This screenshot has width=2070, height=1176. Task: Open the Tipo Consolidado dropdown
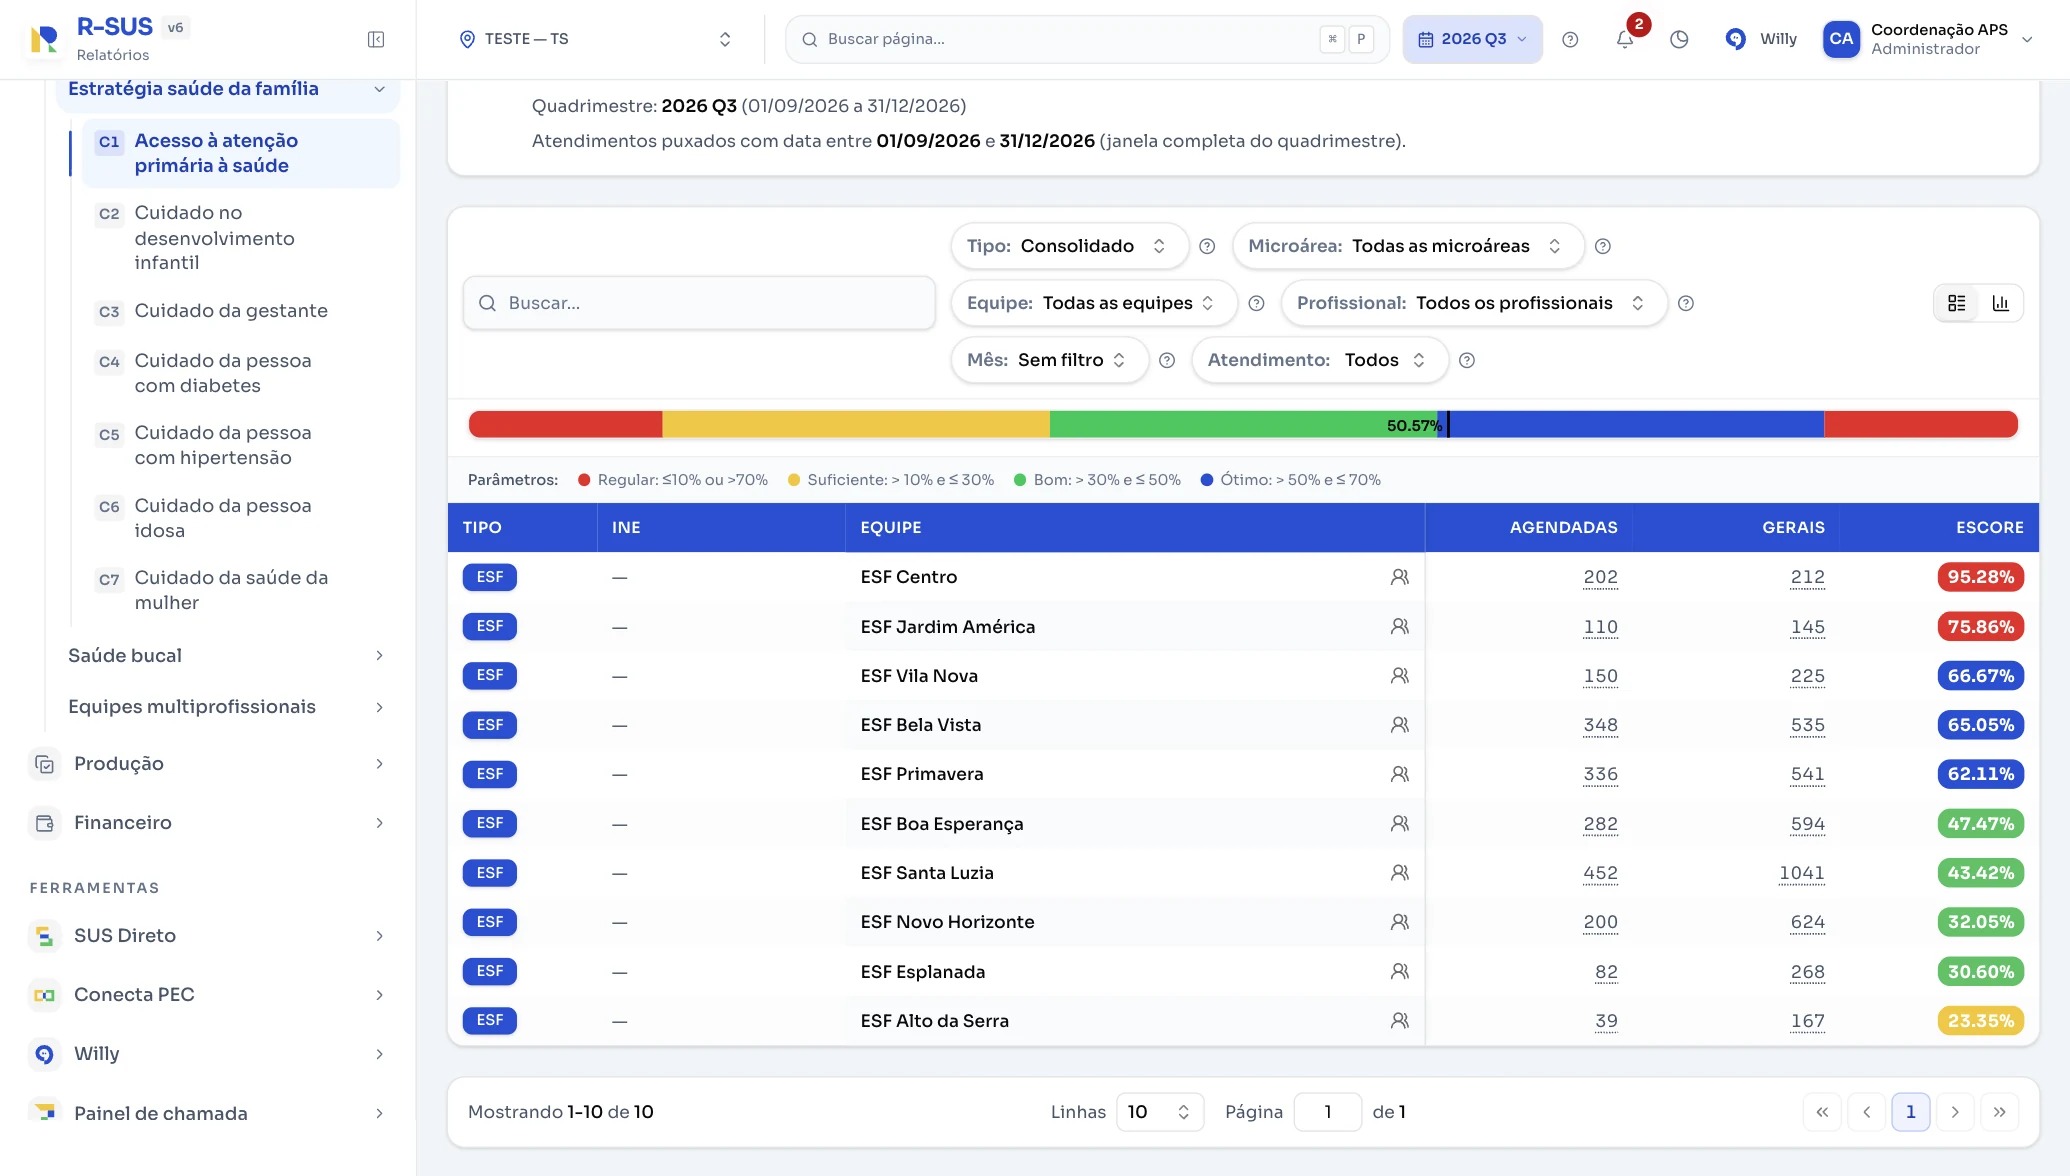click(1069, 246)
